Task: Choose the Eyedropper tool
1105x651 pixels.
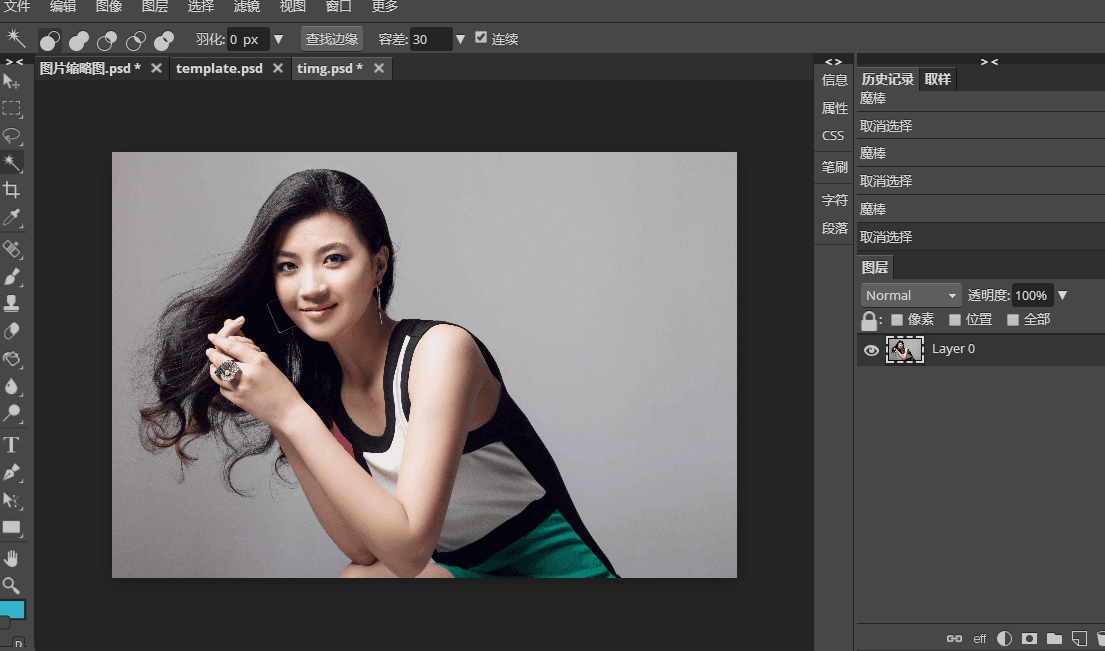Action: tap(12, 218)
